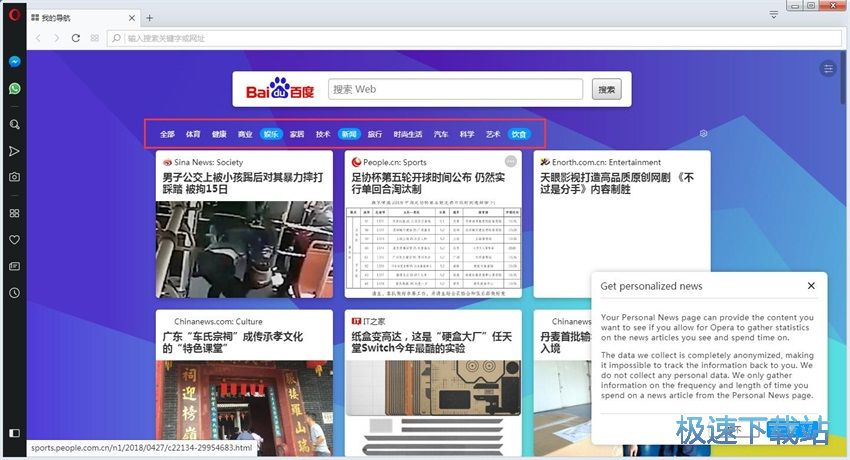Open WhatsApp in the sidebar
This screenshot has height=460, width=850.
click(x=15, y=88)
